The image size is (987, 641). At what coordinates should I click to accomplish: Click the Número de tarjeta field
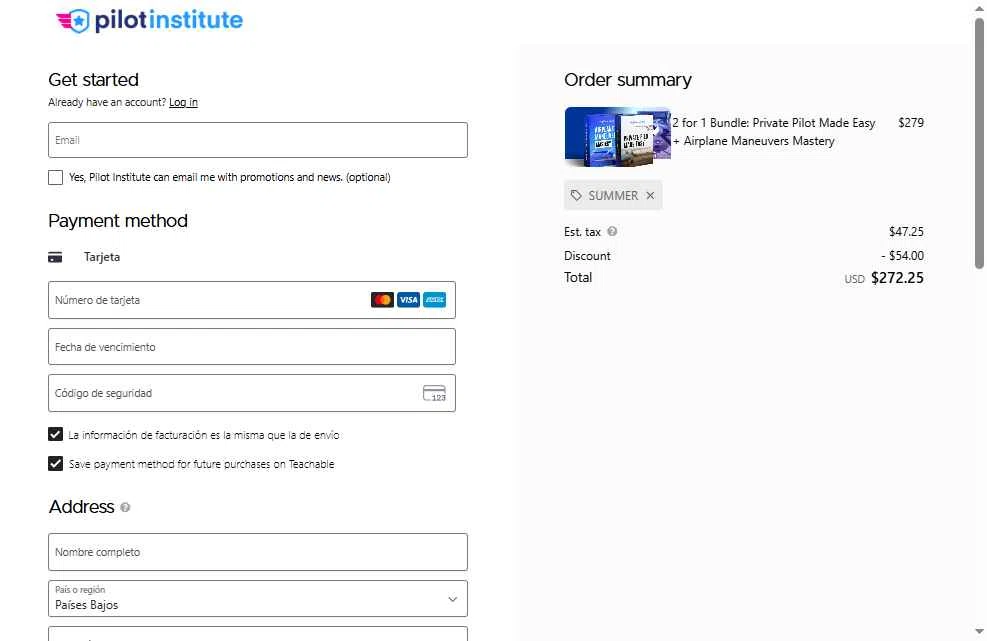point(252,300)
